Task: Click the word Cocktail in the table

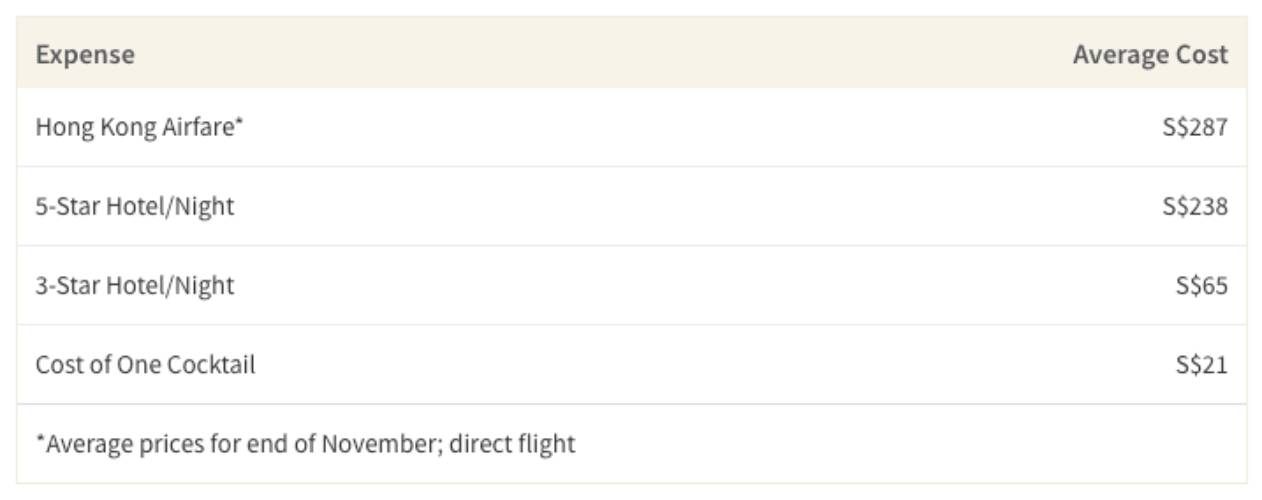Action: [211, 364]
